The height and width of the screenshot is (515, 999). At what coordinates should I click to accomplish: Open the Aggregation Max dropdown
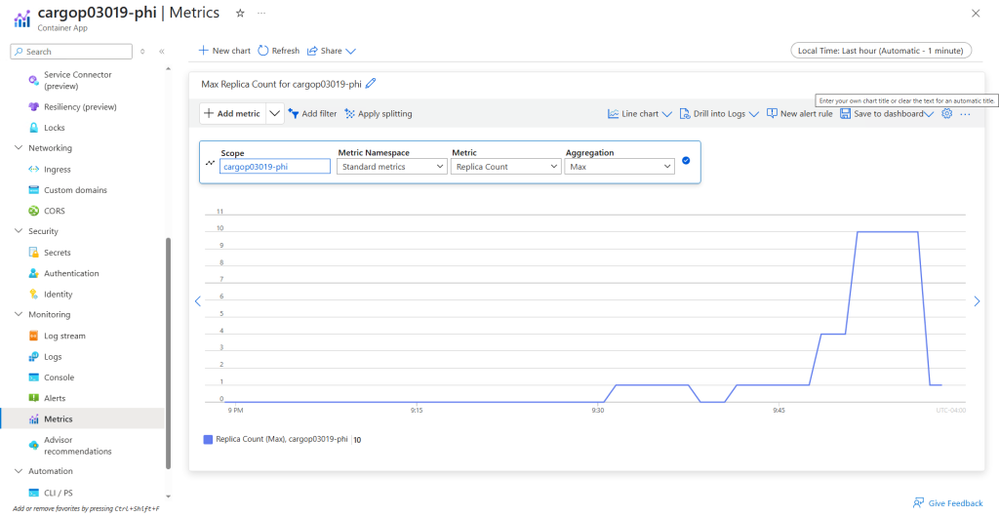(619, 167)
